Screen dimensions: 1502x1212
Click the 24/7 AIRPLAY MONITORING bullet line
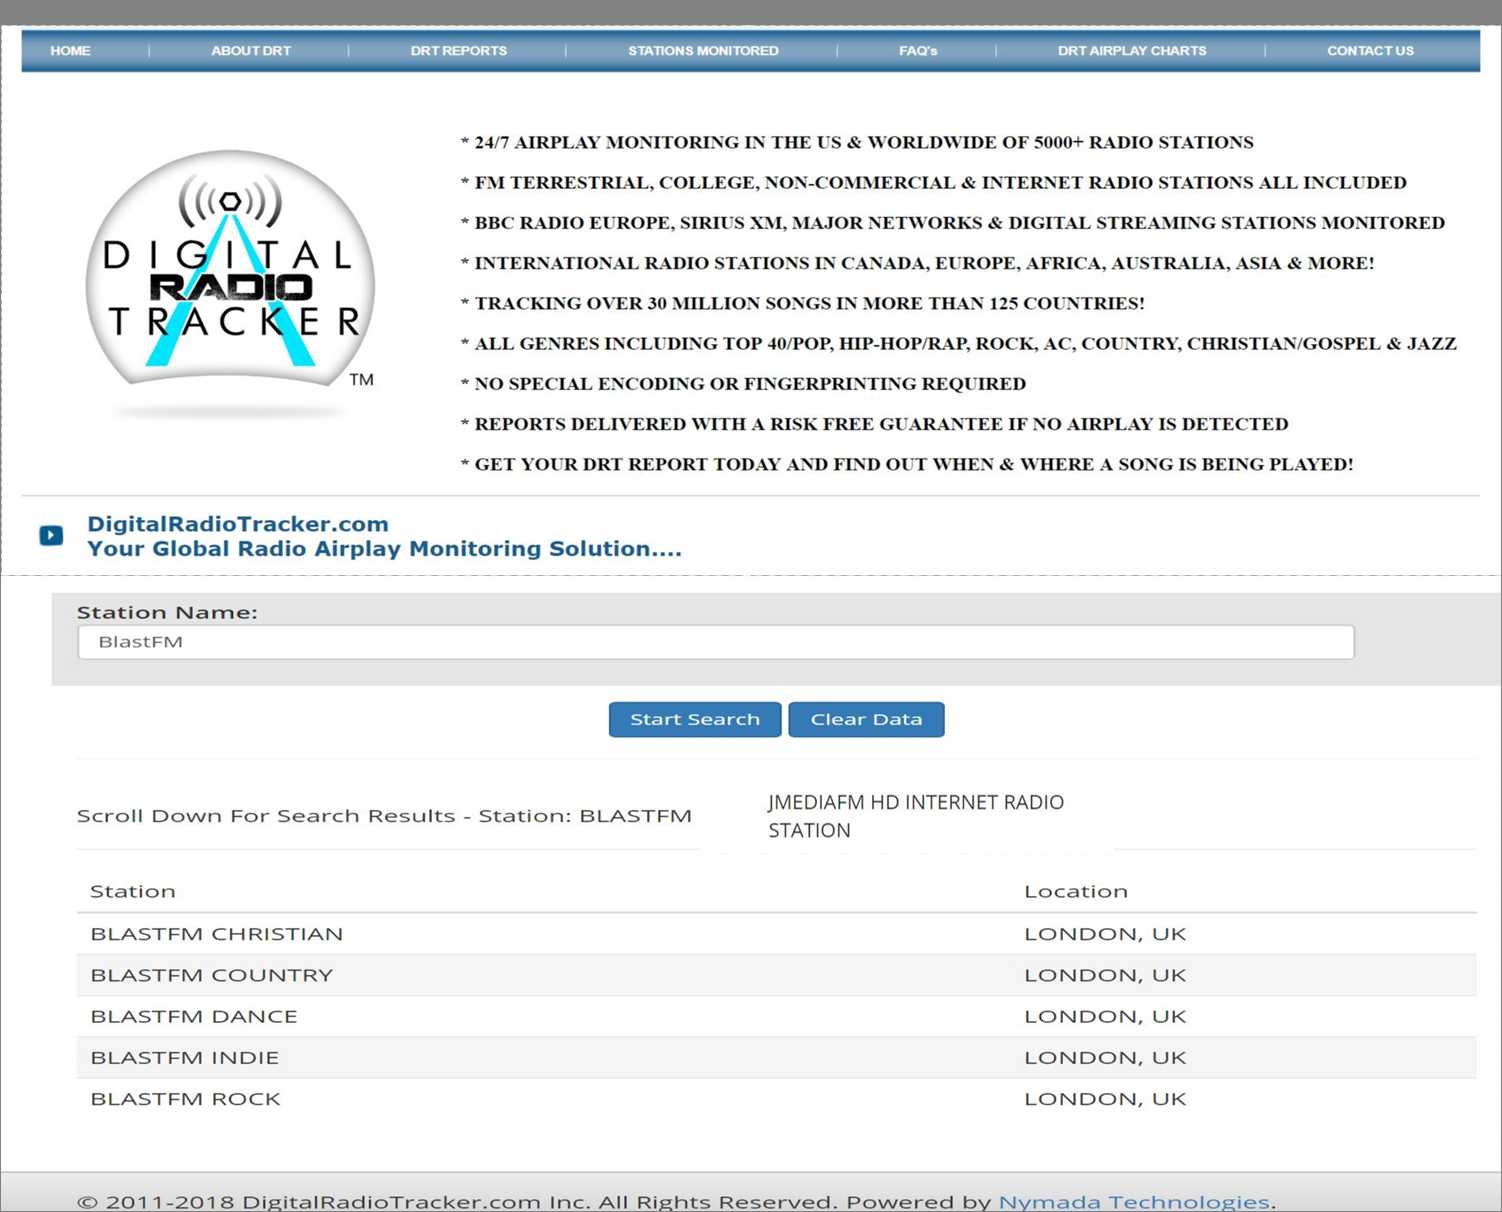click(857, 142)
